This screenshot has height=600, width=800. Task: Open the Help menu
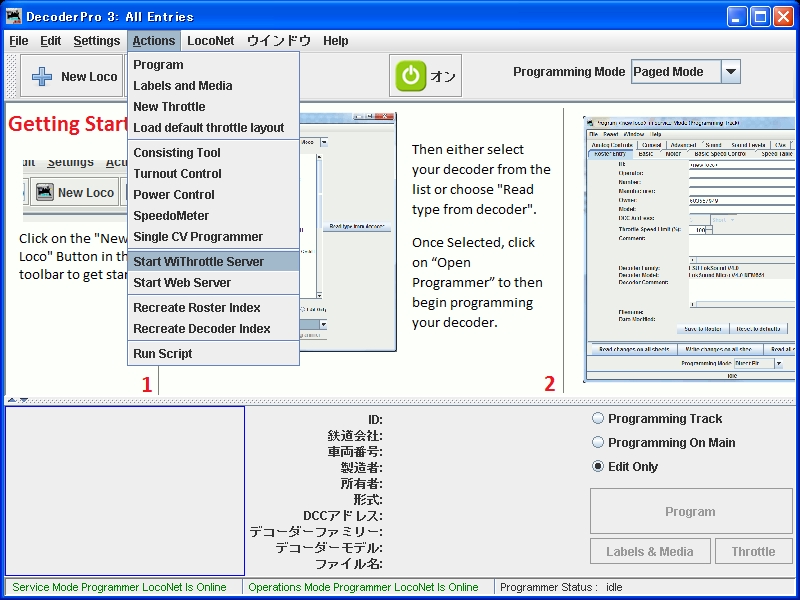pos(336,41)
